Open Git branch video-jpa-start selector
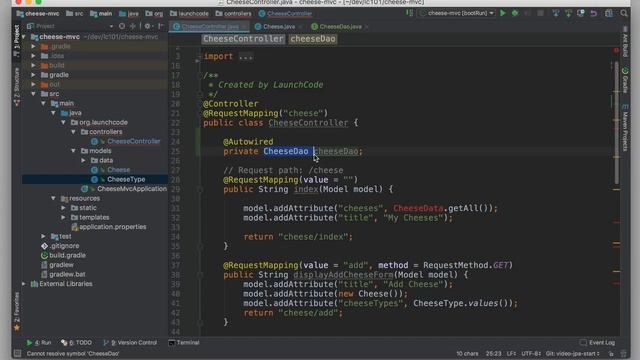 572,354
